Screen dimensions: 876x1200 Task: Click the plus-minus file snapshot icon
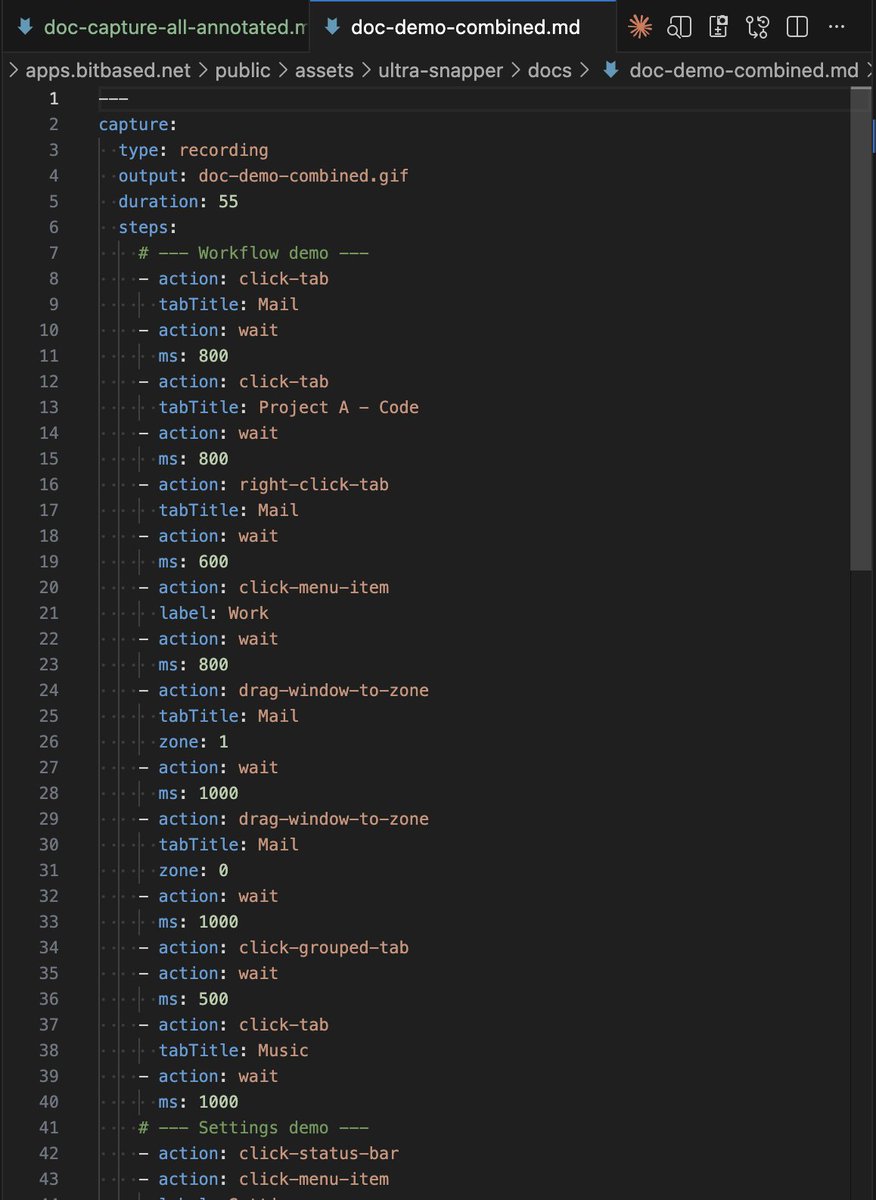point(719,27)
